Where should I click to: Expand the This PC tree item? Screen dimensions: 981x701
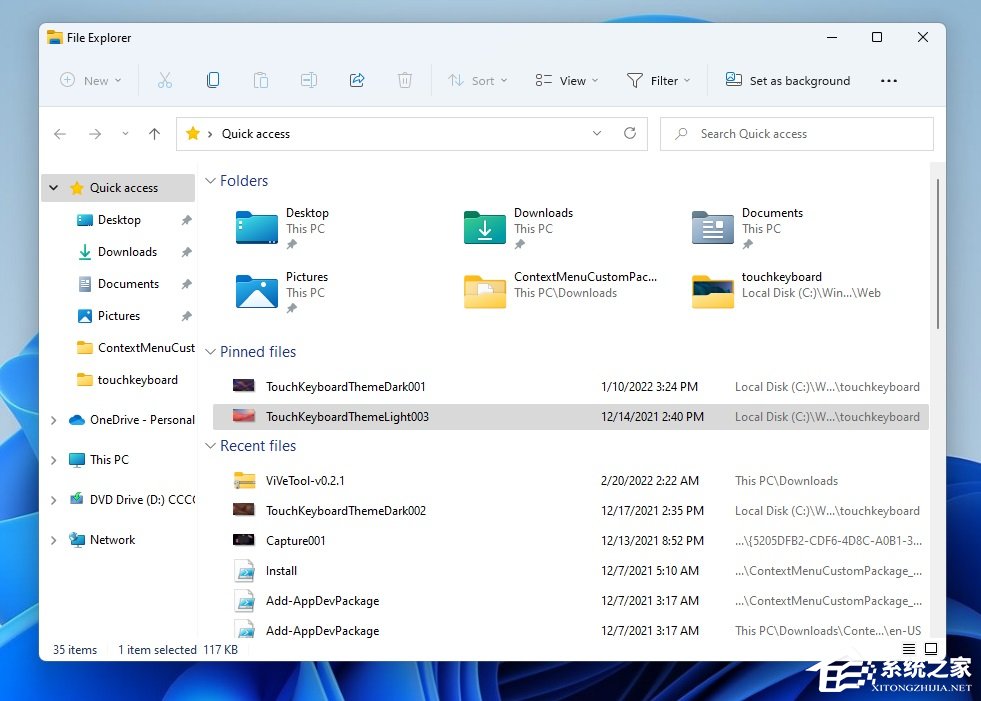point(53,459)
